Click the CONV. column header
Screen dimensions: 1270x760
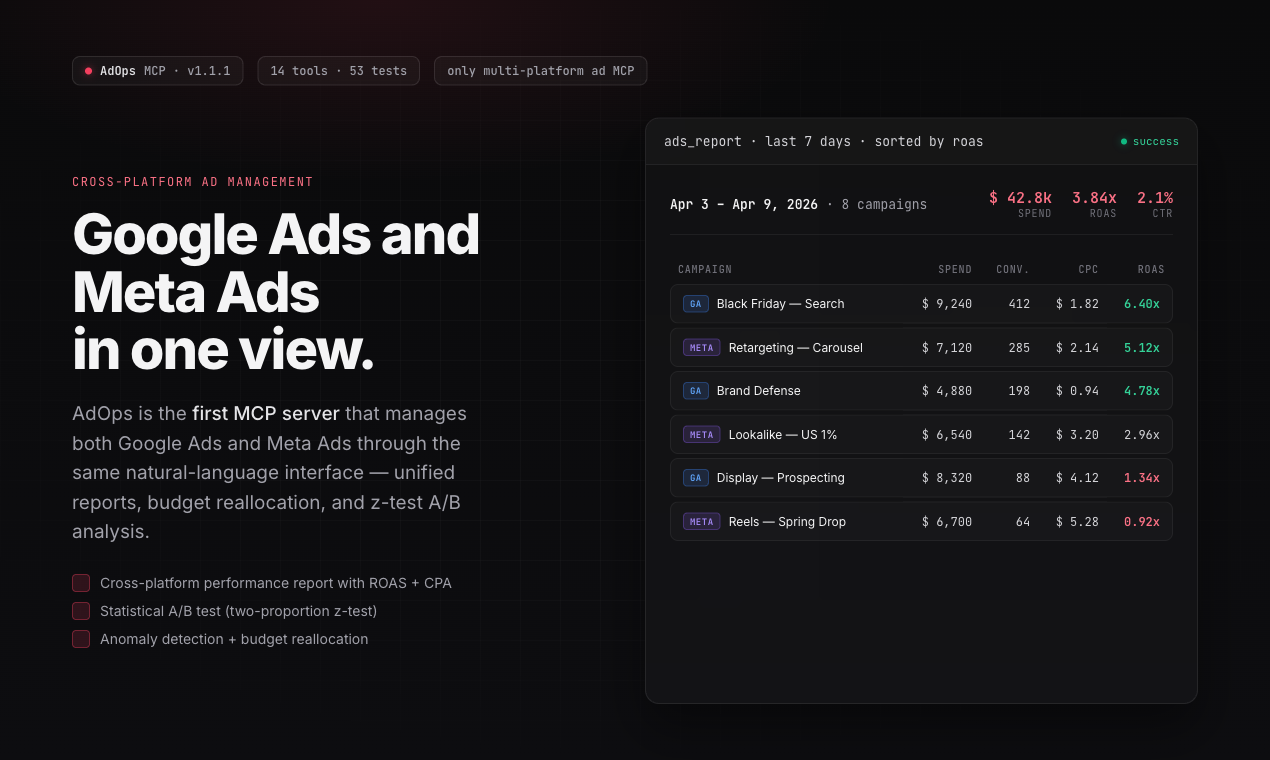click(1013, 270)
